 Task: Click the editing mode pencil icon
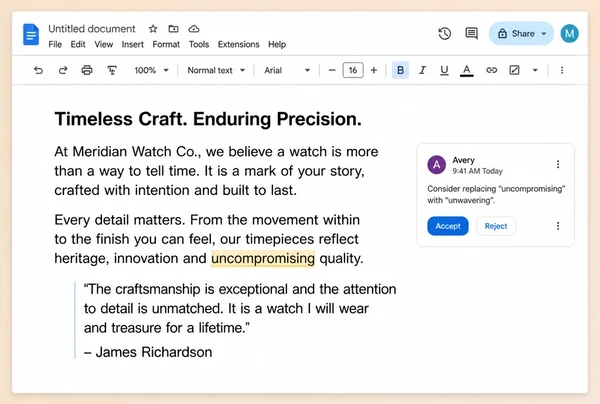coord(514,70)
